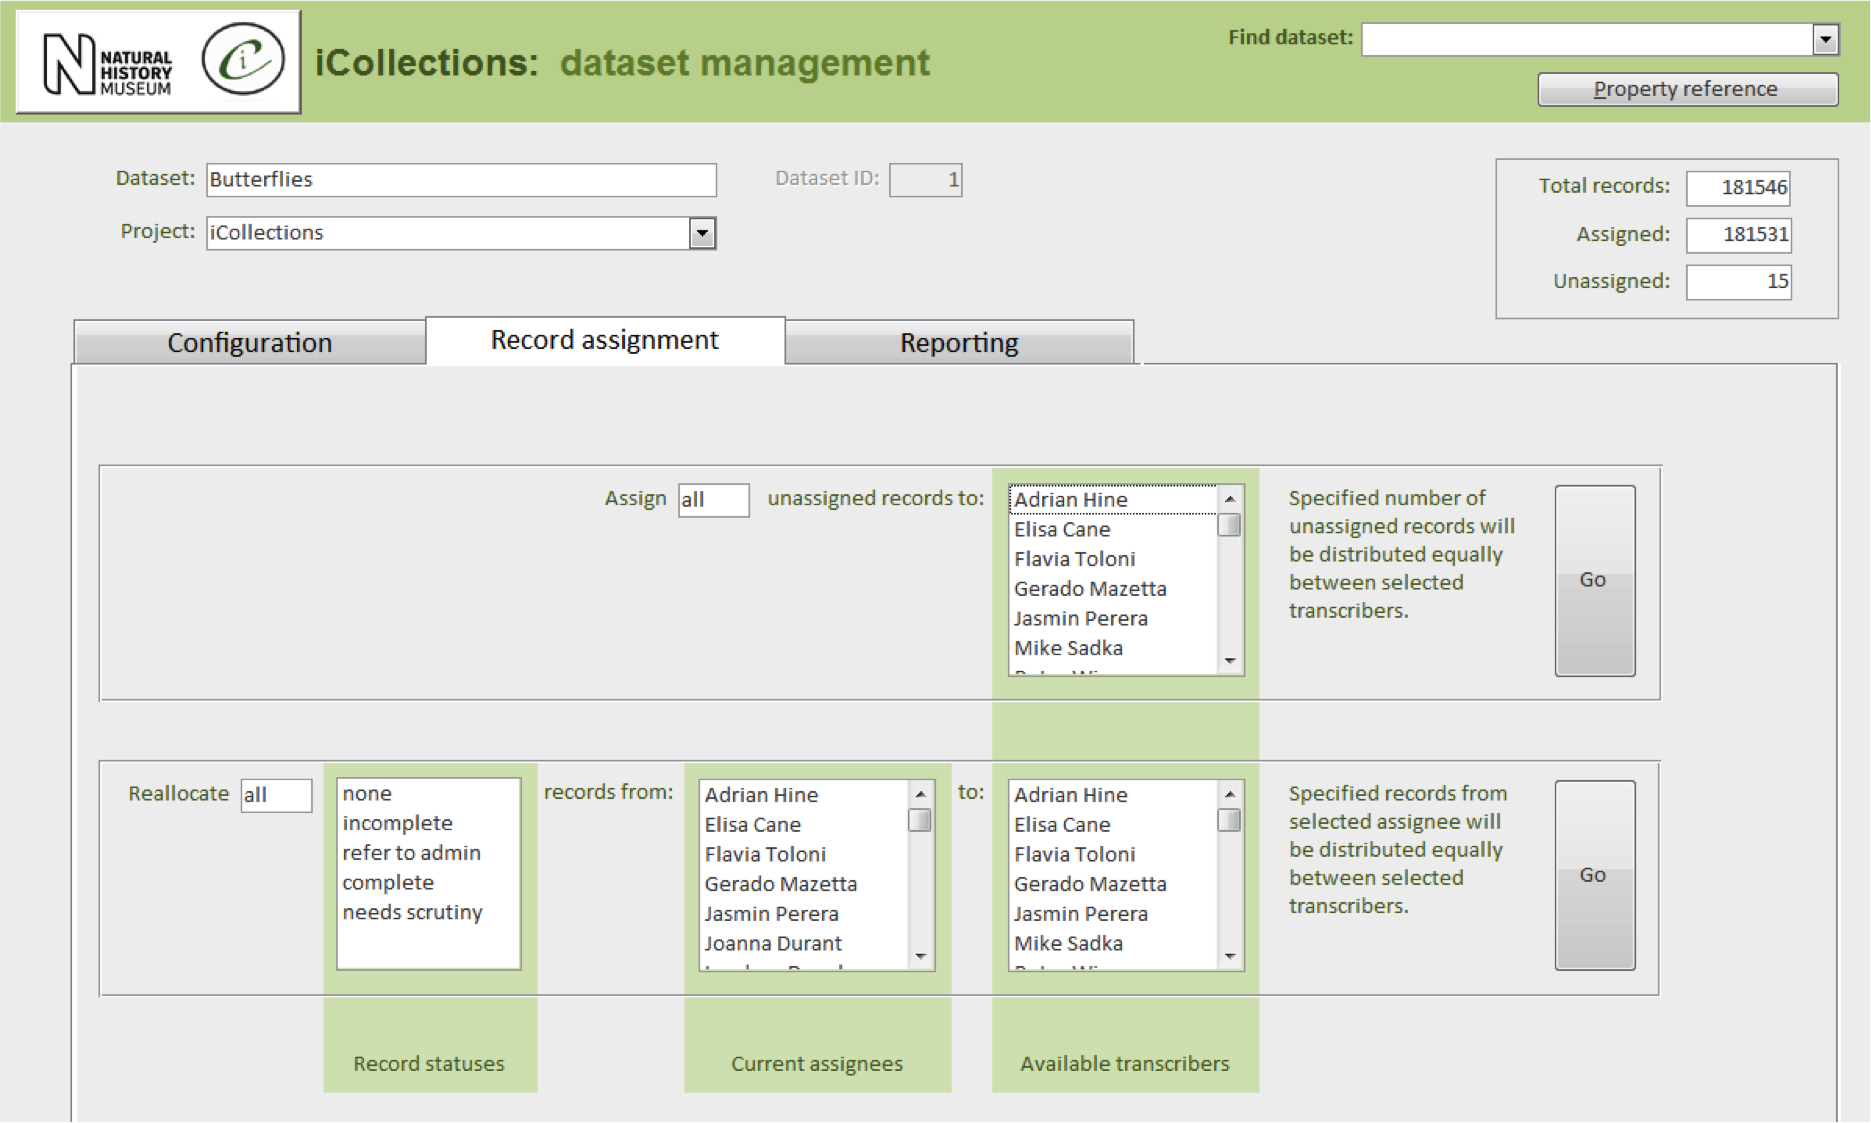Switch to the Configuration tab

pyautogui.click(x=250, y=342)
